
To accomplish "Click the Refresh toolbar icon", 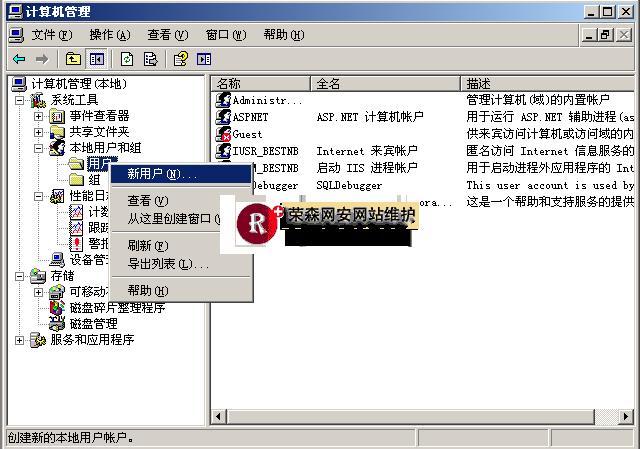I will coord(127,59).
